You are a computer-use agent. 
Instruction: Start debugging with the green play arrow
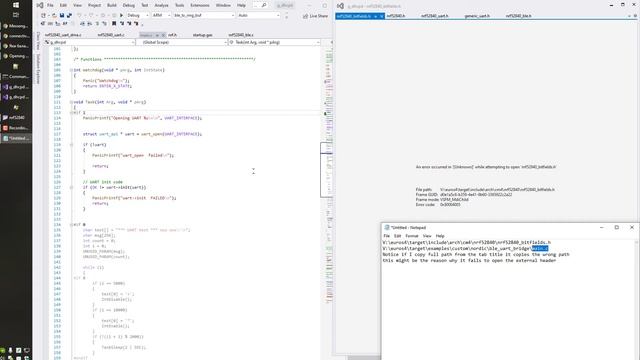[x=121, y=15]
